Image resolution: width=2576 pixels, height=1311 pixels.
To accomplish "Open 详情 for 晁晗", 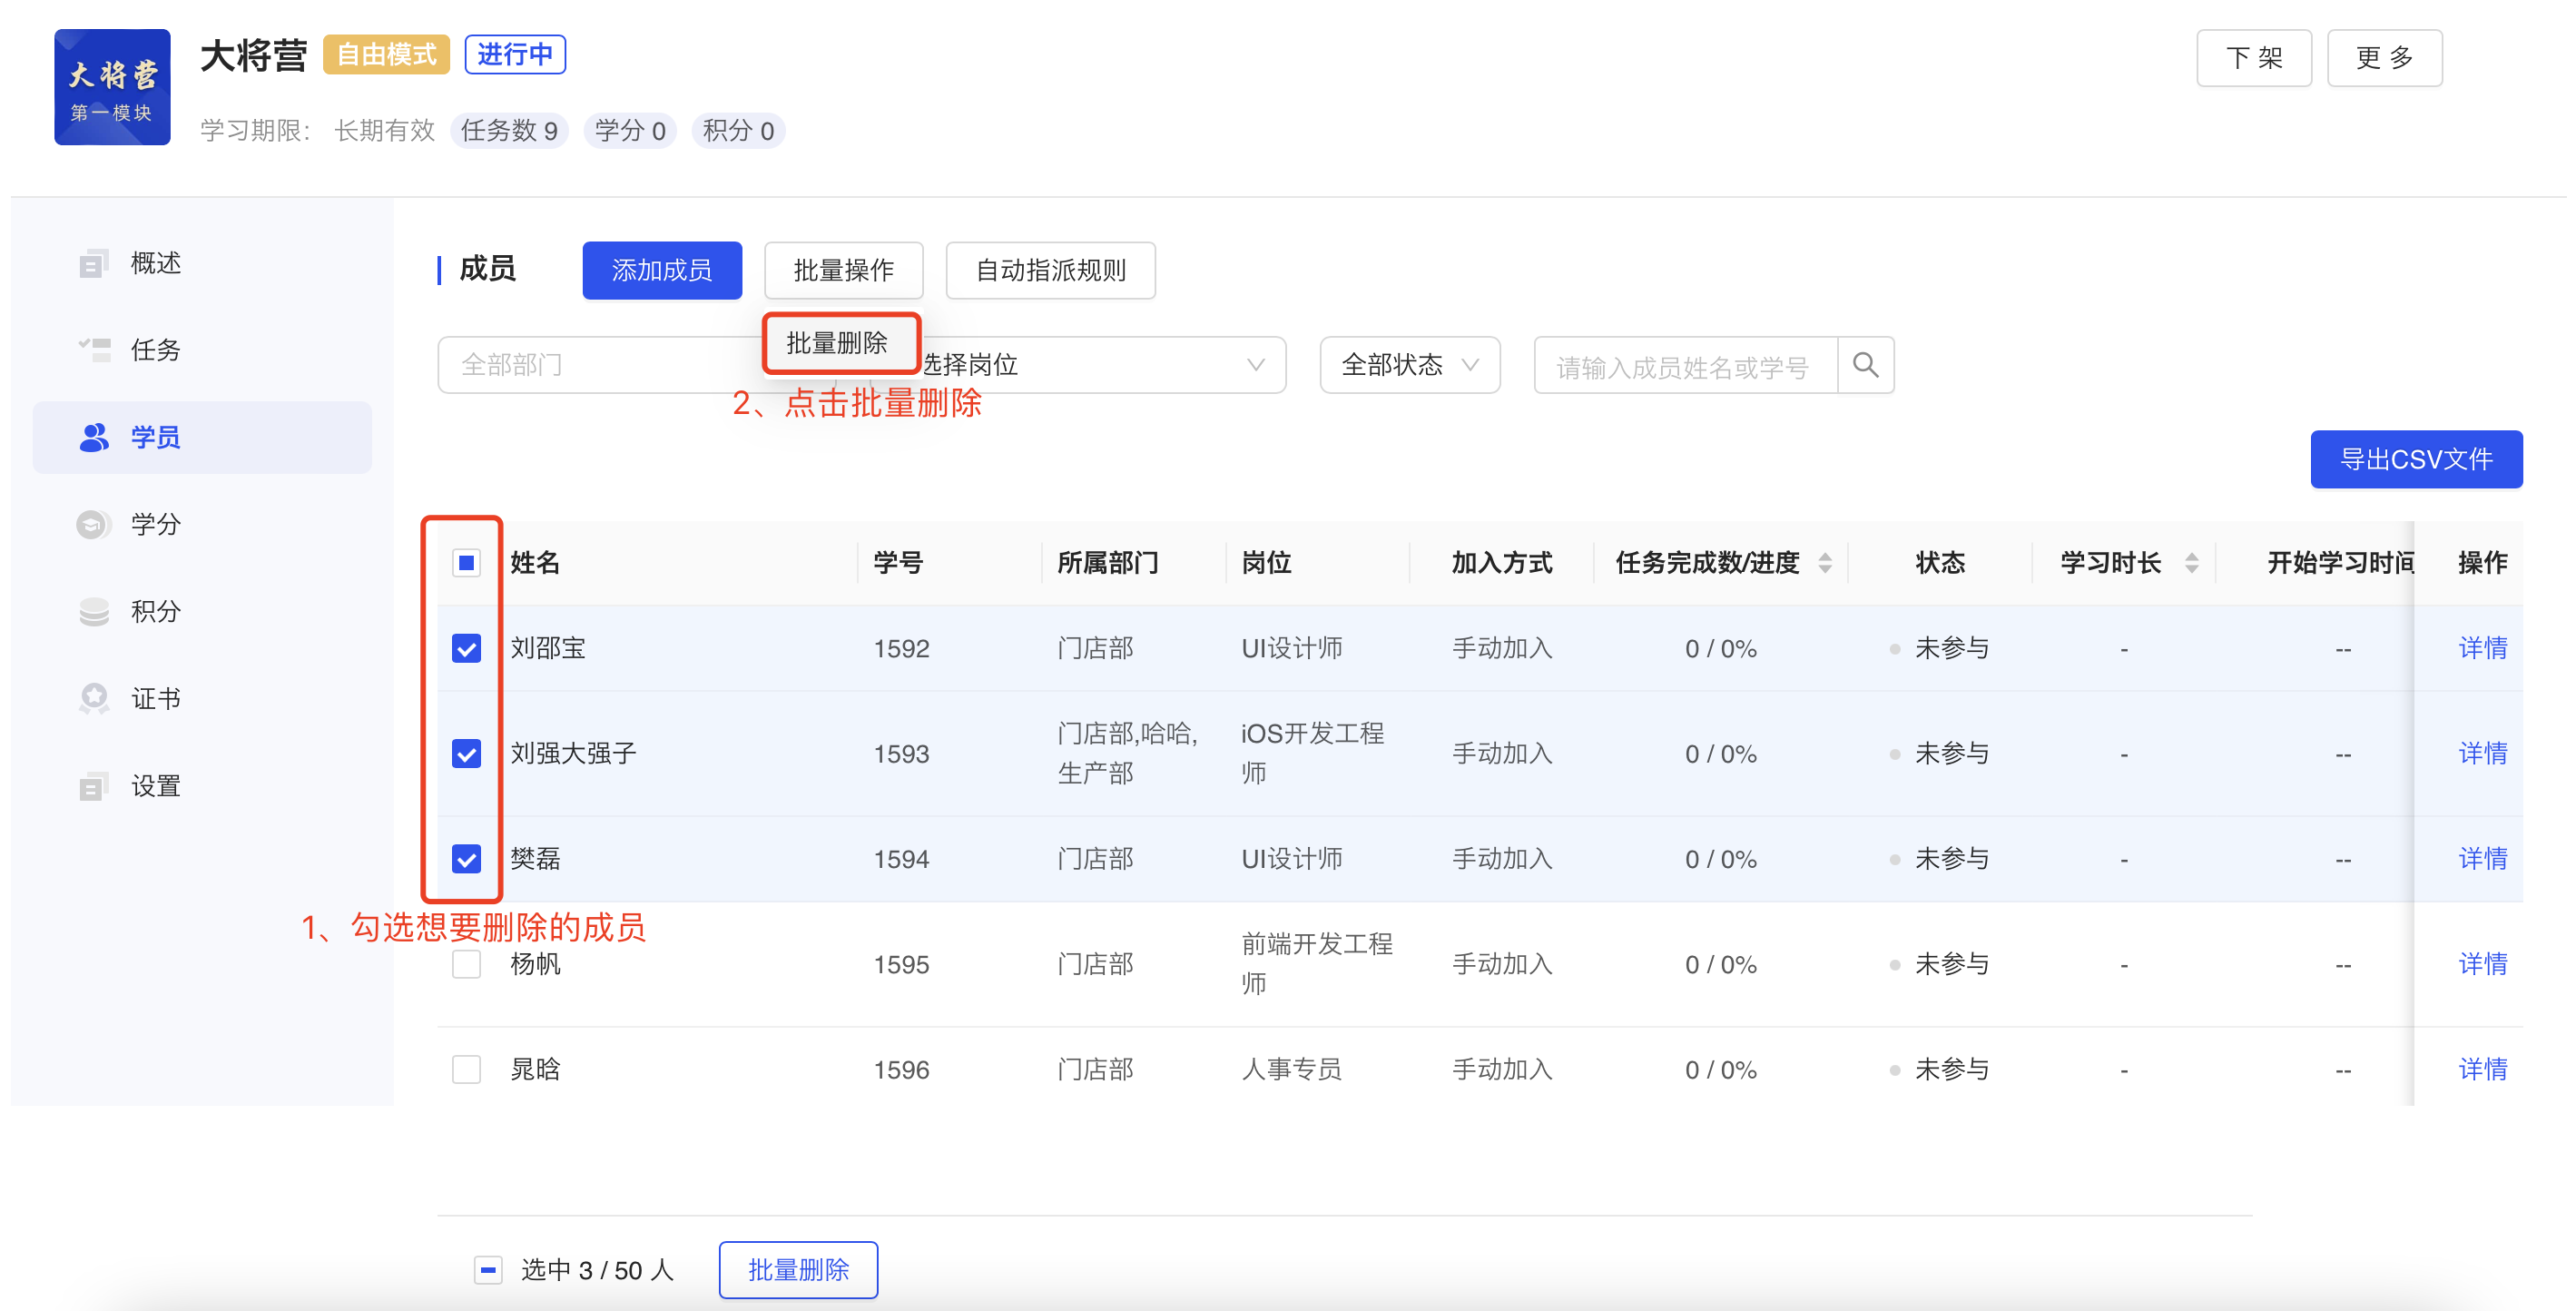I will pos(2482,1069).
